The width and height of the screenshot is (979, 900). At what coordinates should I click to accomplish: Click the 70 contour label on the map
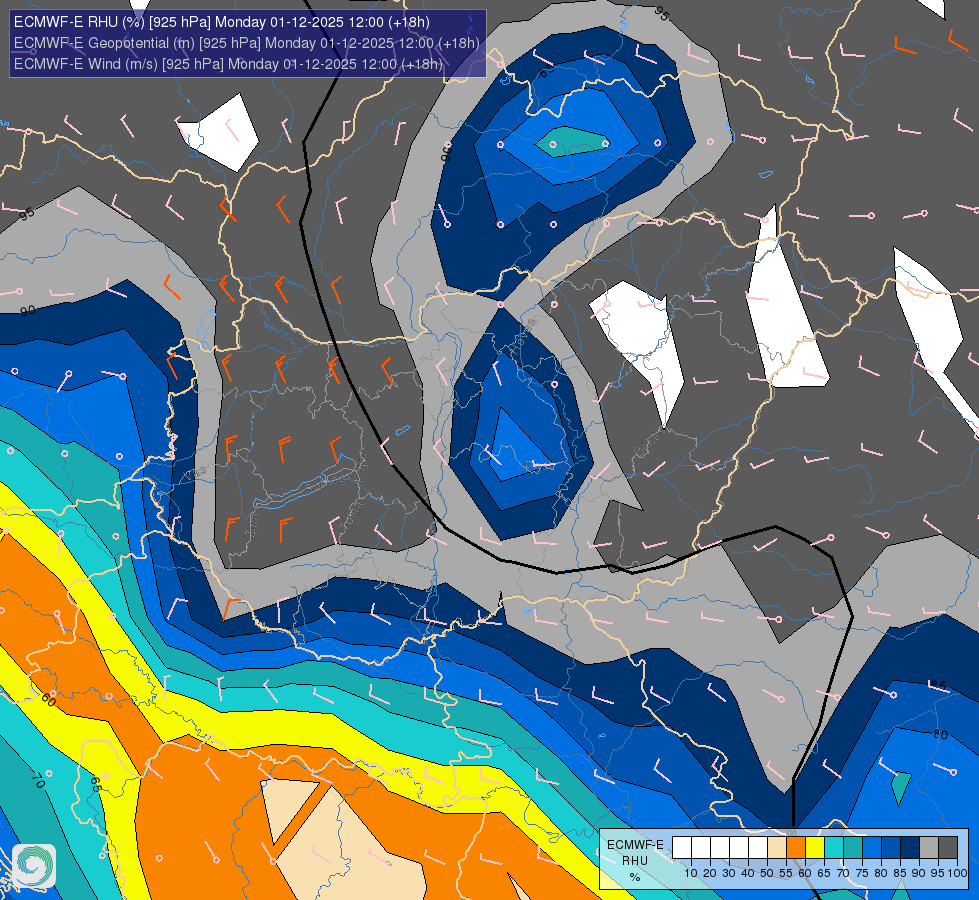[x=37, y=781]
